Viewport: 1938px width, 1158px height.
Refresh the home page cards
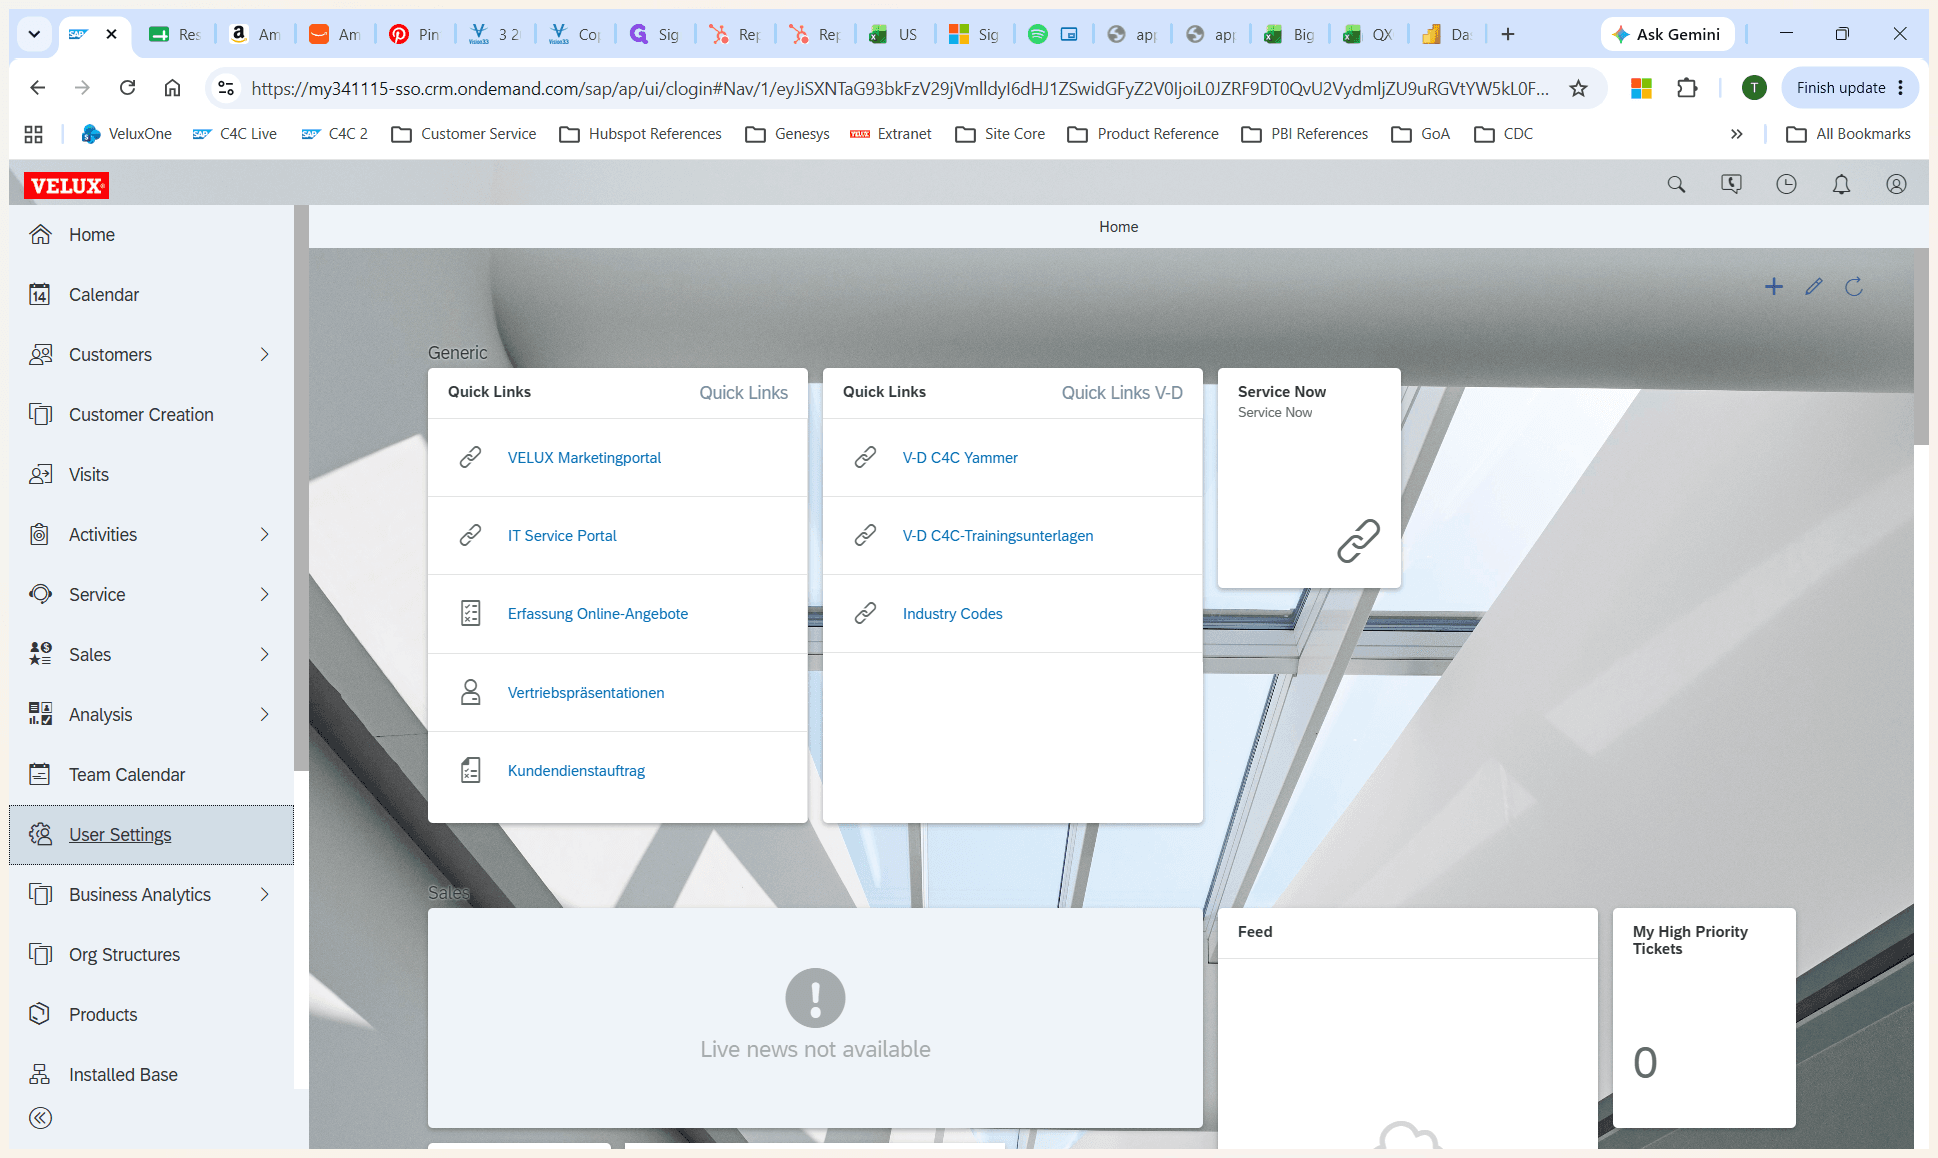coord(1854,287)
